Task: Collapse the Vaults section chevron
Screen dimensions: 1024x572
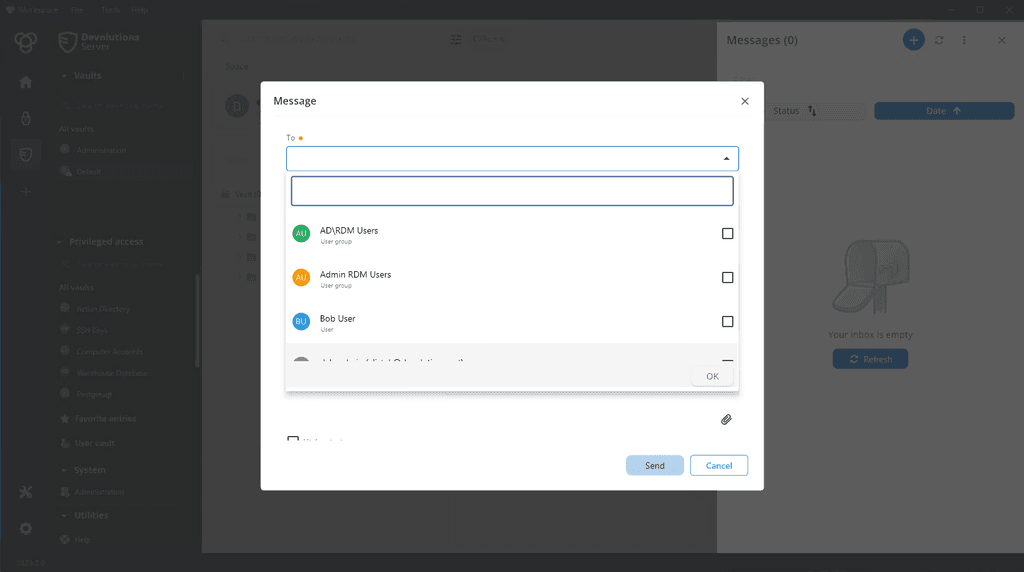Action: [64, 76]
